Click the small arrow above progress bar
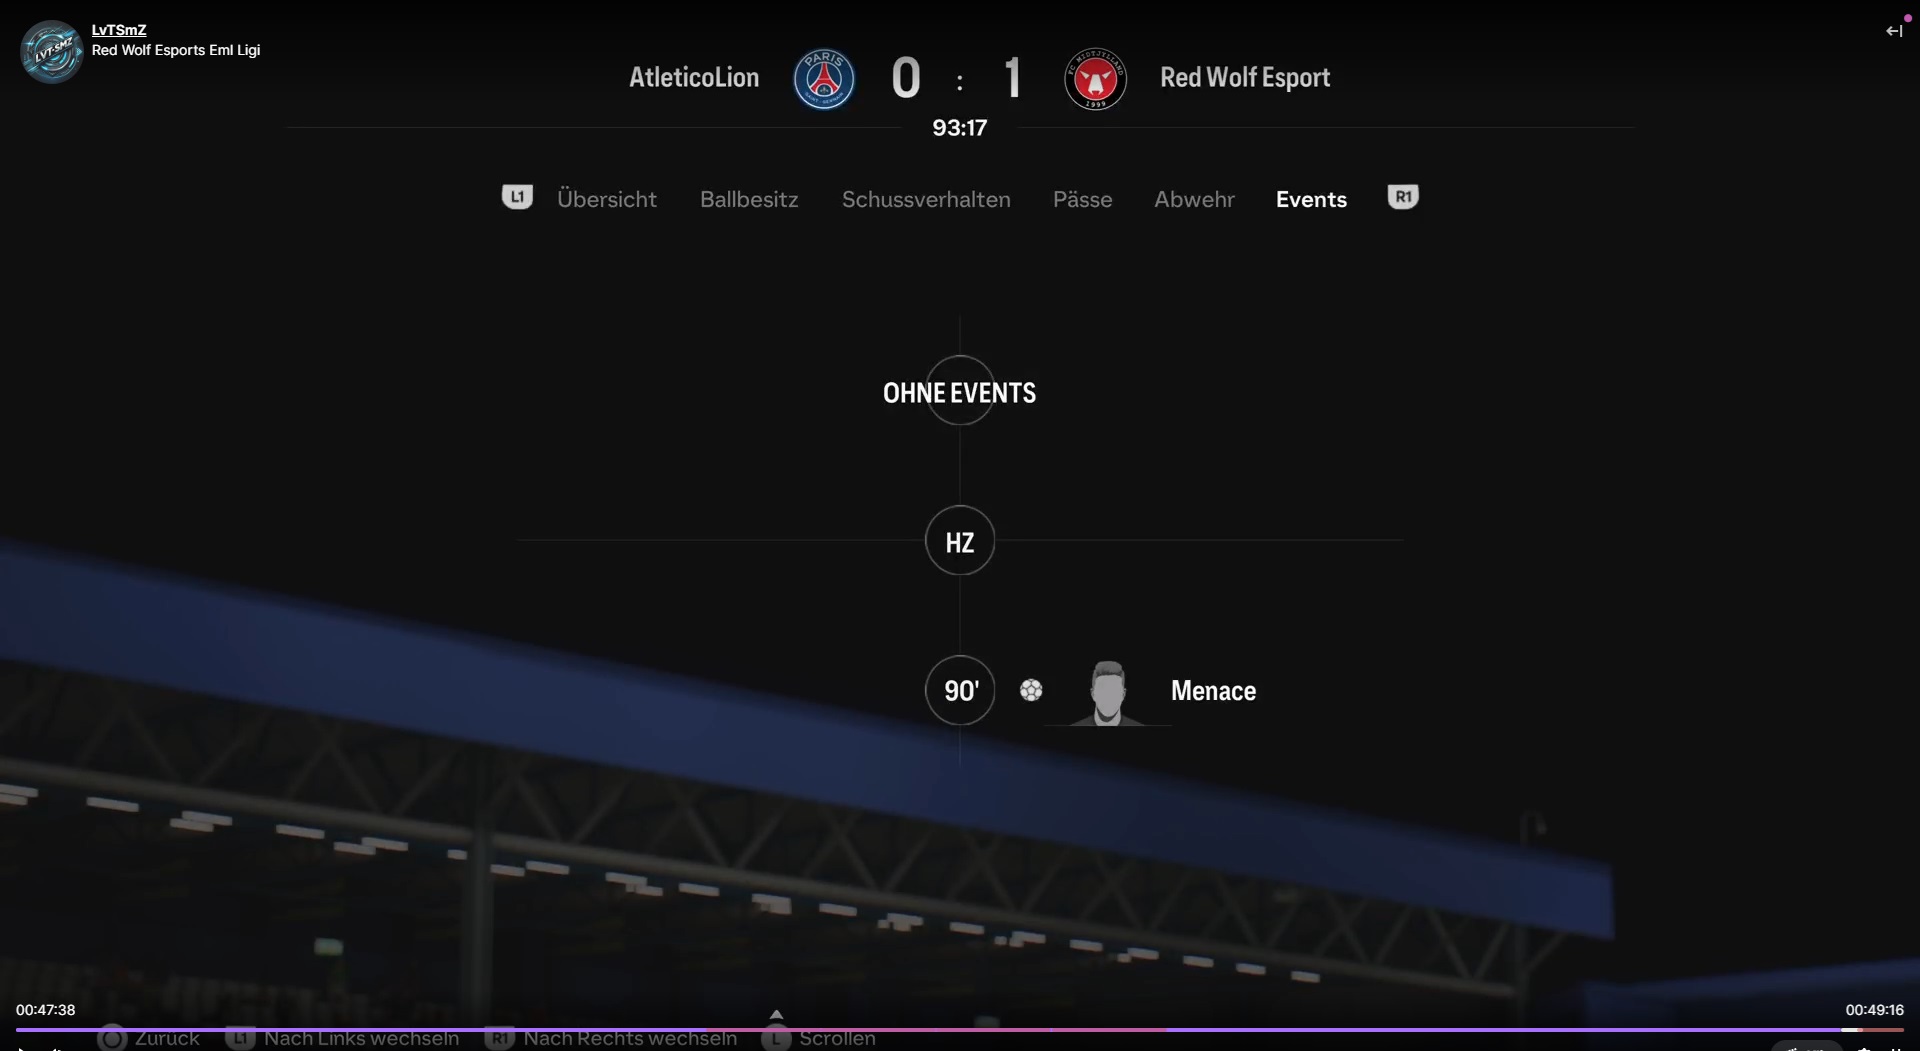Image resolution: width=1920 pixels, height=1051 pixels. coord(776,1014)
